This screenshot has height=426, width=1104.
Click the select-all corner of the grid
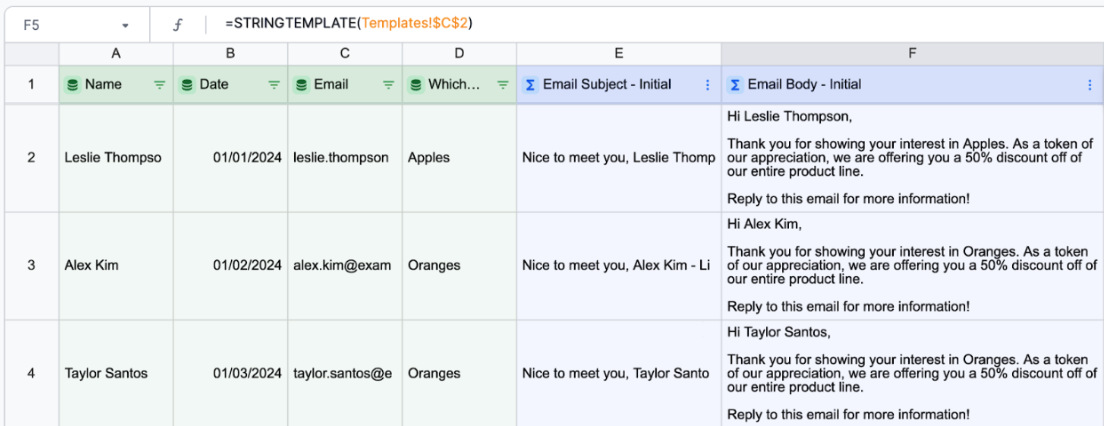tap(32, 54)
